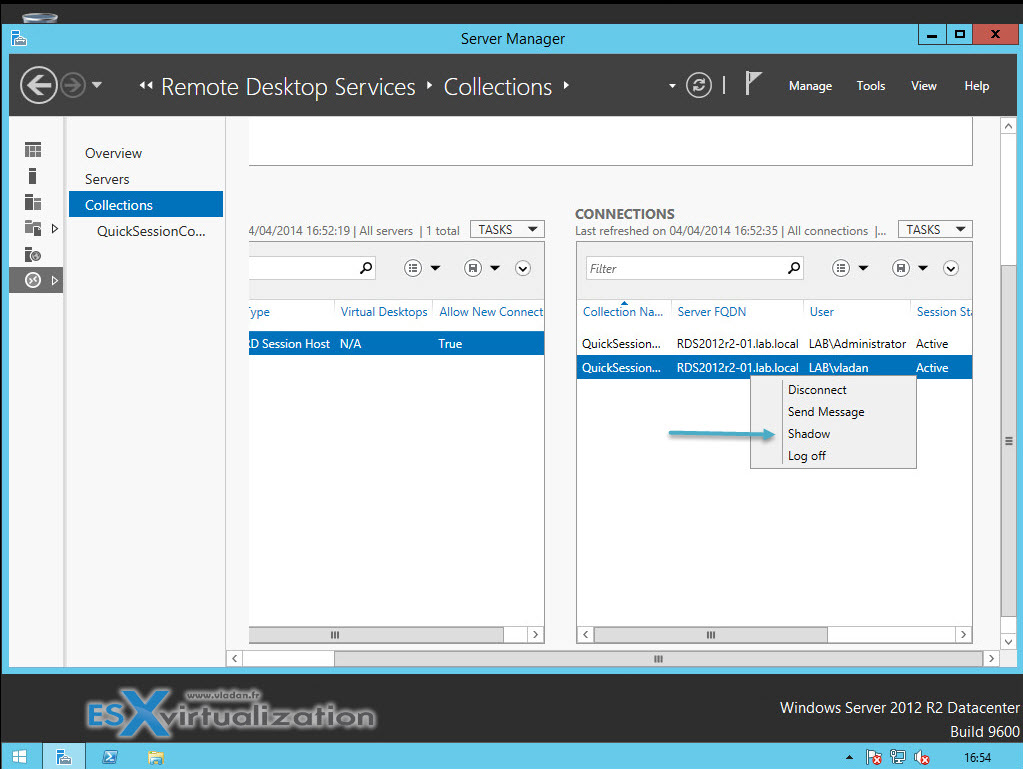
Task: Select Overview in the navigation pane
Action: pos(114,153)
